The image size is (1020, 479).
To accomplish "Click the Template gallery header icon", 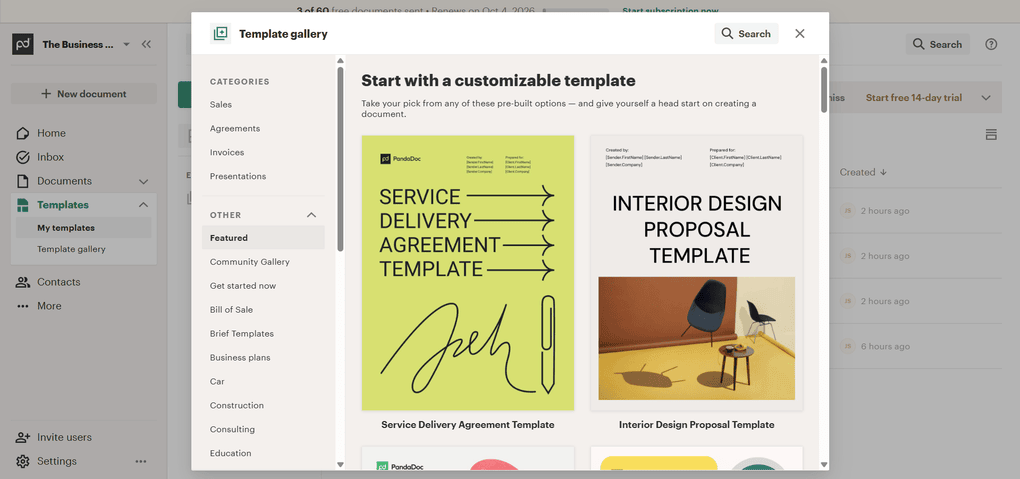I will pos(221,34).
